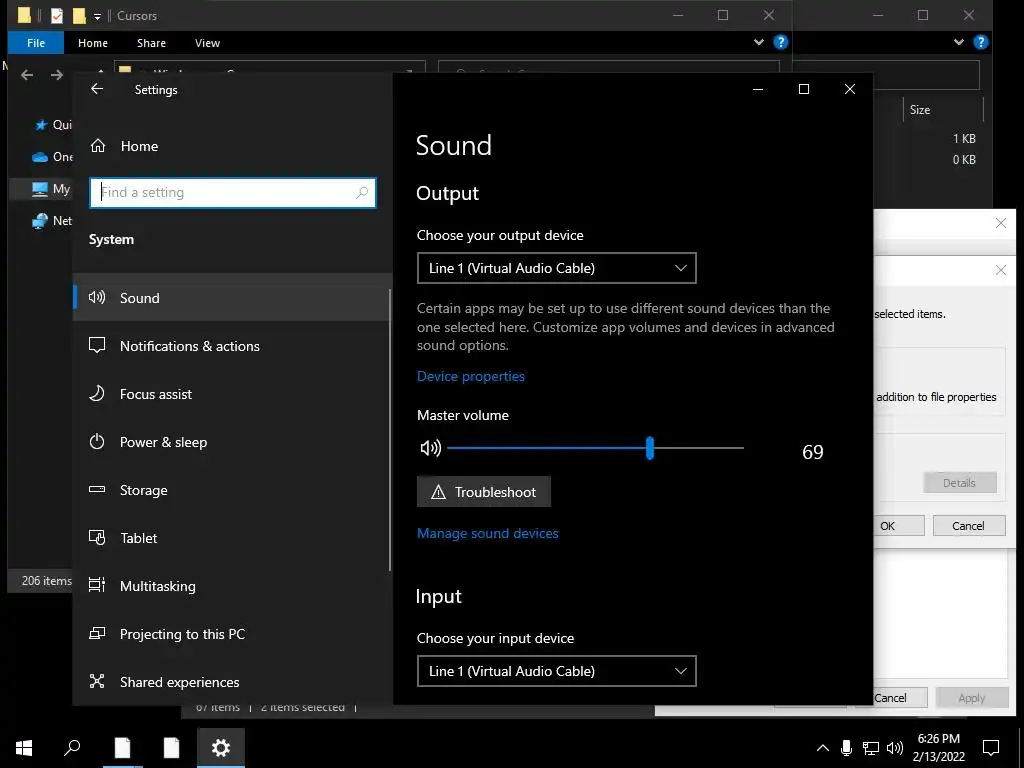Expand the ribbon chevron in Cursors window

coord(759,42)
